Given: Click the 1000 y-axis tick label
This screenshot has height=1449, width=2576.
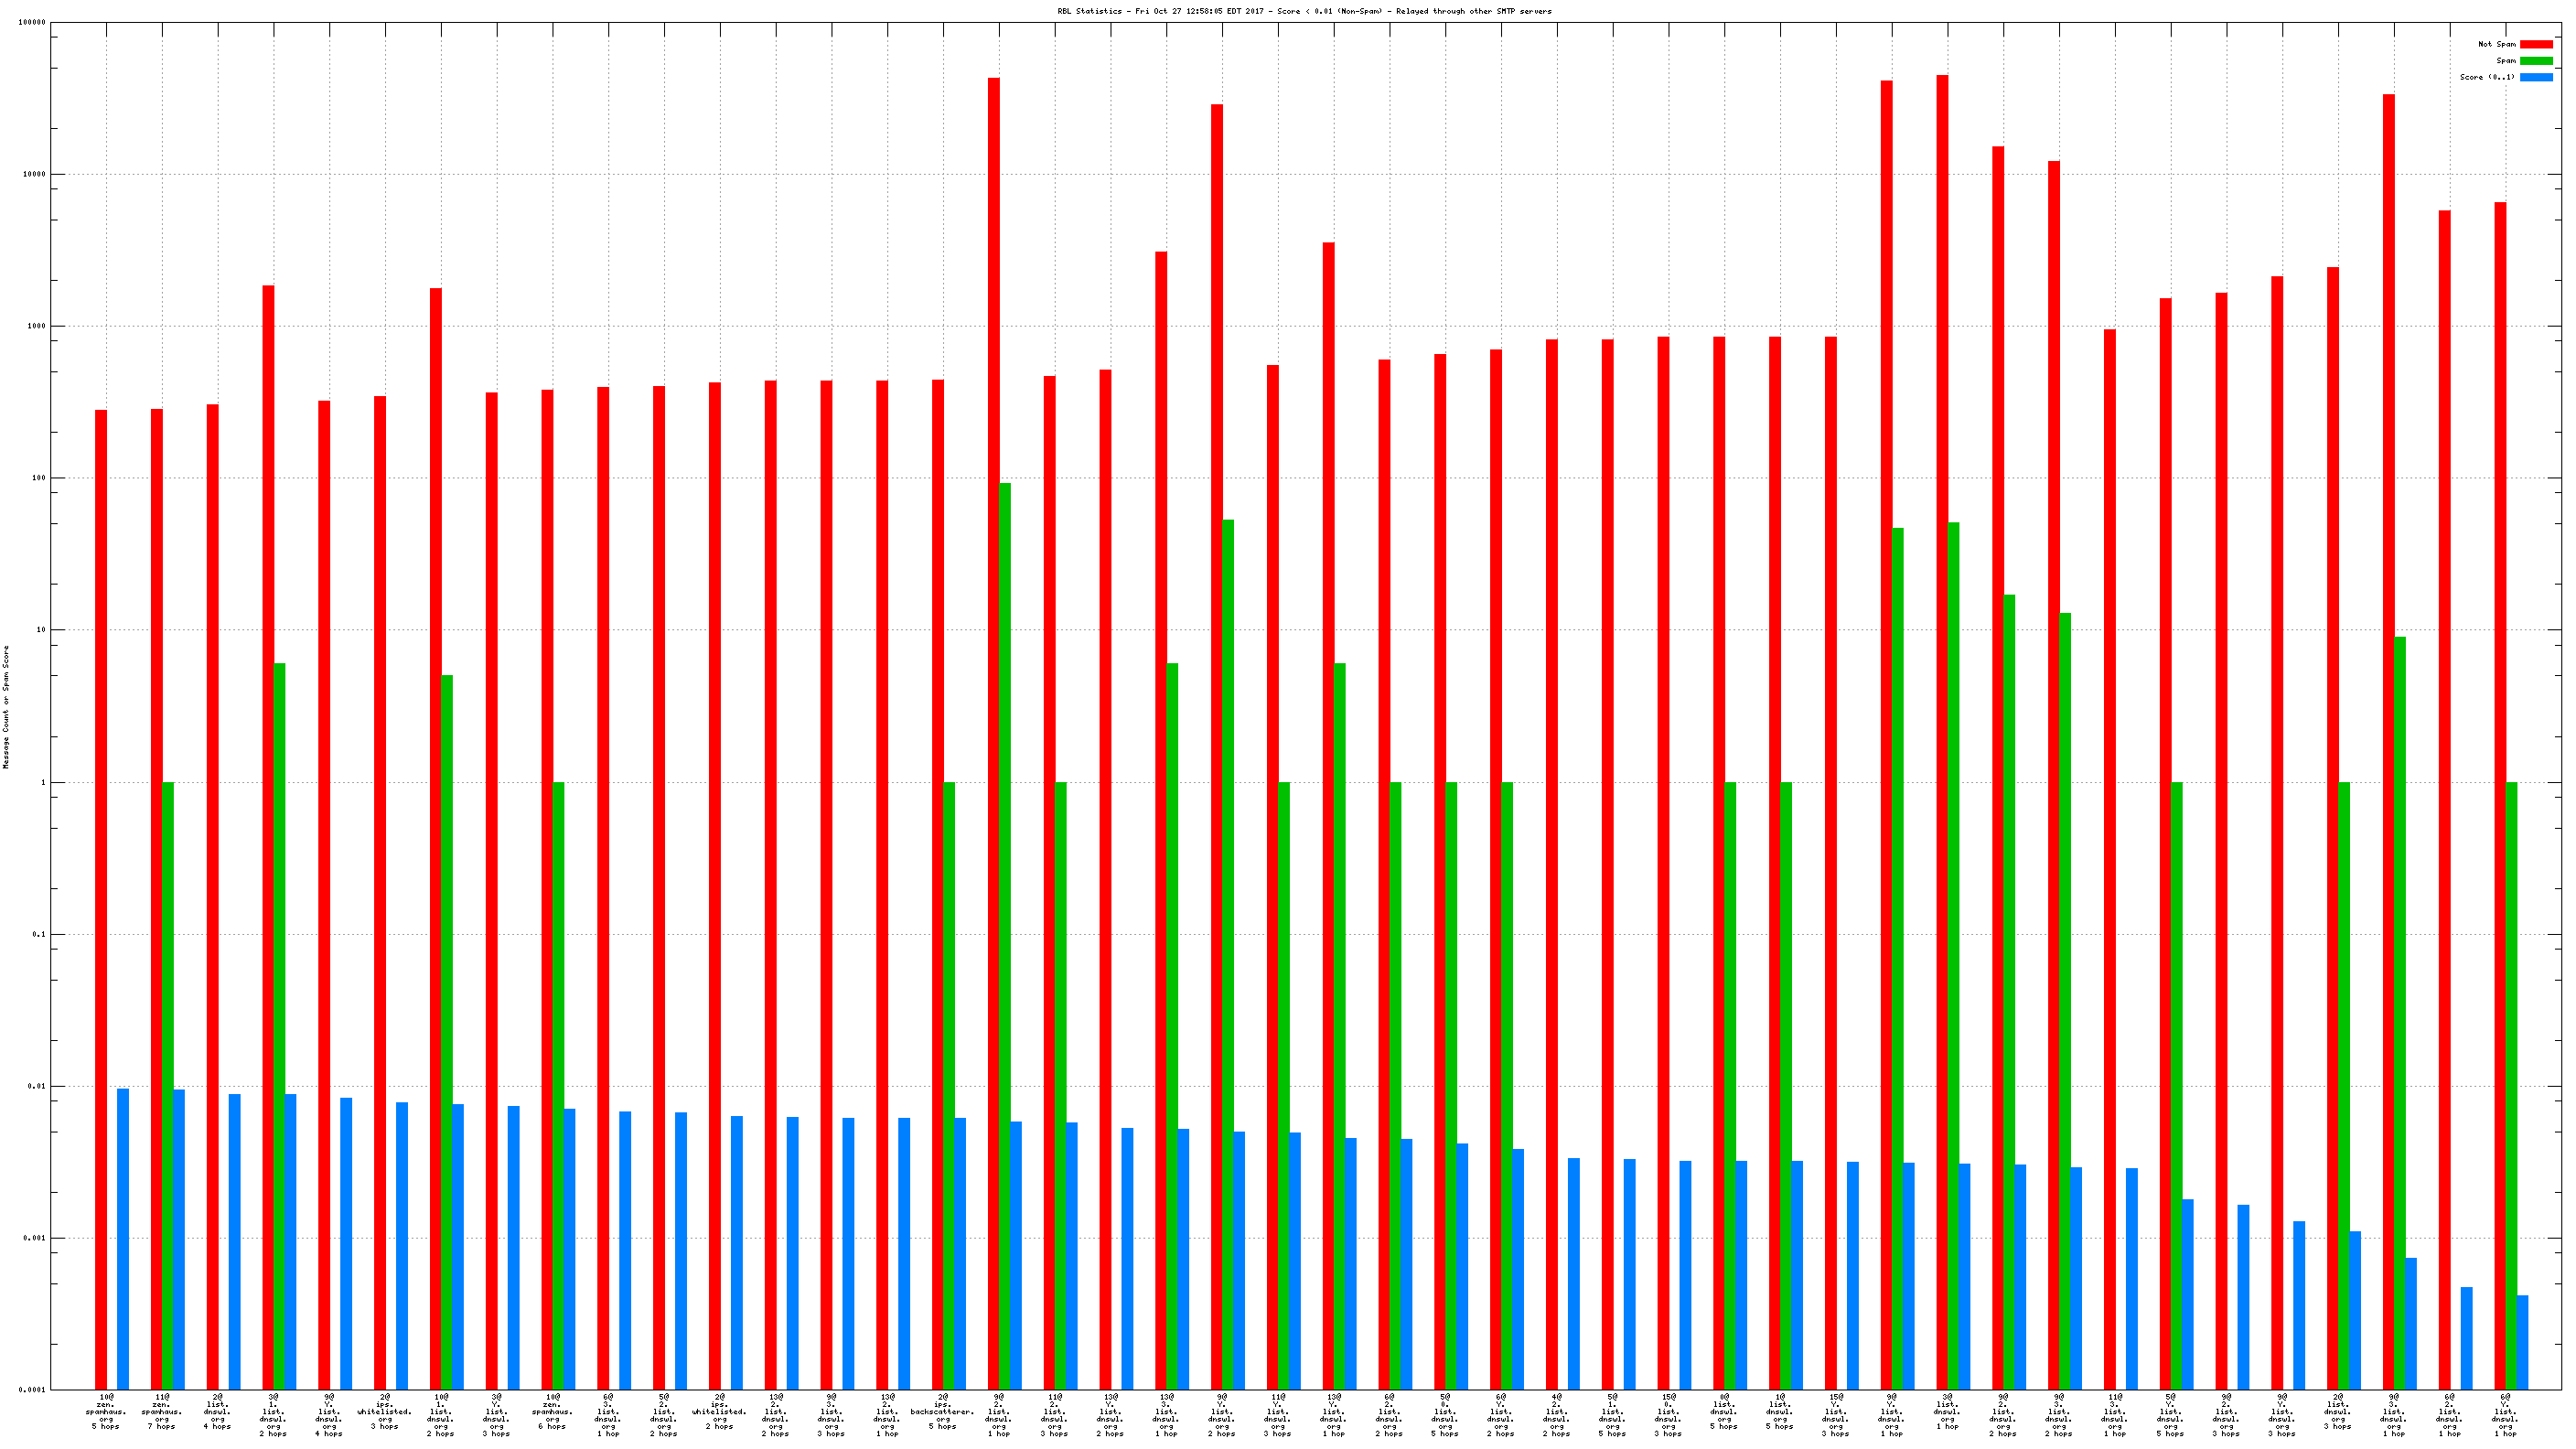Looking at the screenshot, I should click(x=35, y=326).
